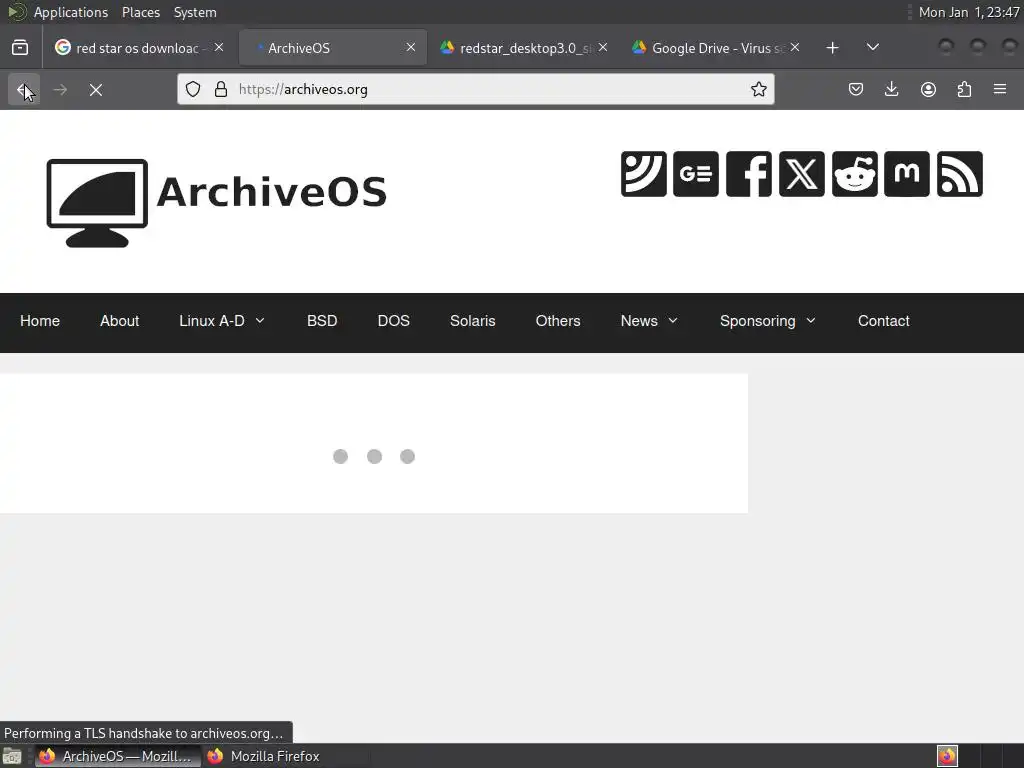Image resolution: width=1024 pixels, height=768 pixels.
Task: Click the Google News icon
Action: click(x=696, y=174)
